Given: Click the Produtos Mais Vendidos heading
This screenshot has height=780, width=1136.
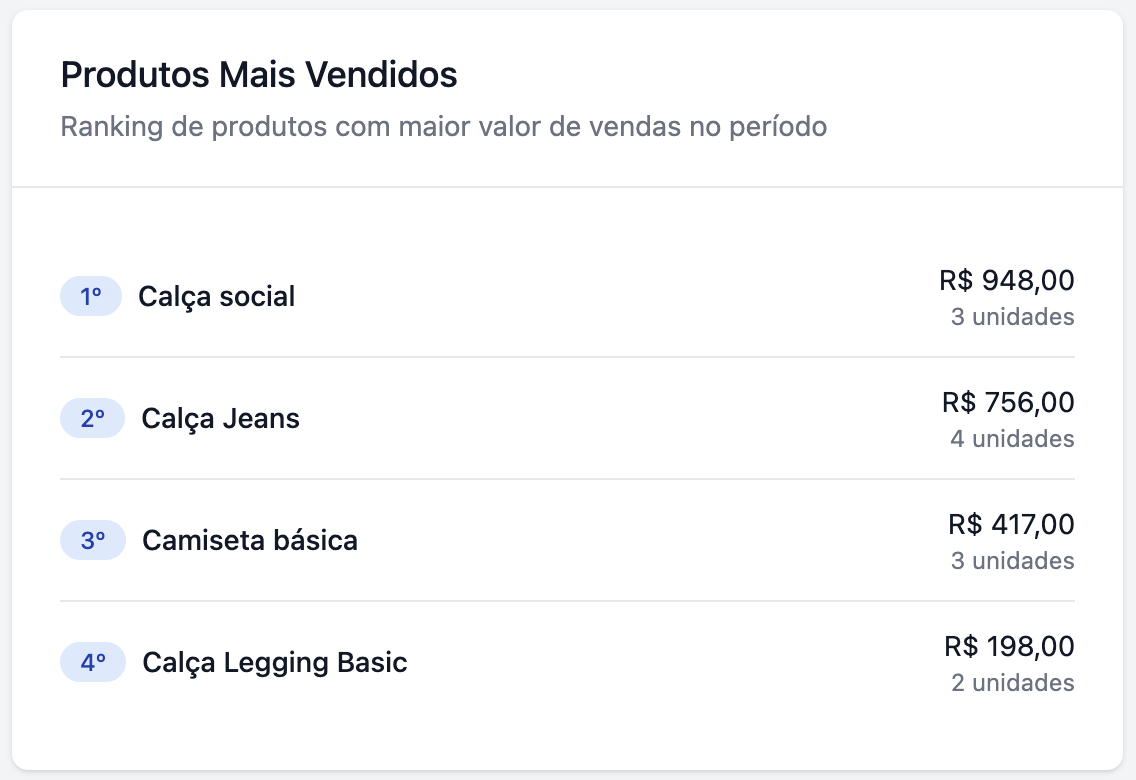Looking at the screenshot, I should pyautogui.click(x=259, y=75).
